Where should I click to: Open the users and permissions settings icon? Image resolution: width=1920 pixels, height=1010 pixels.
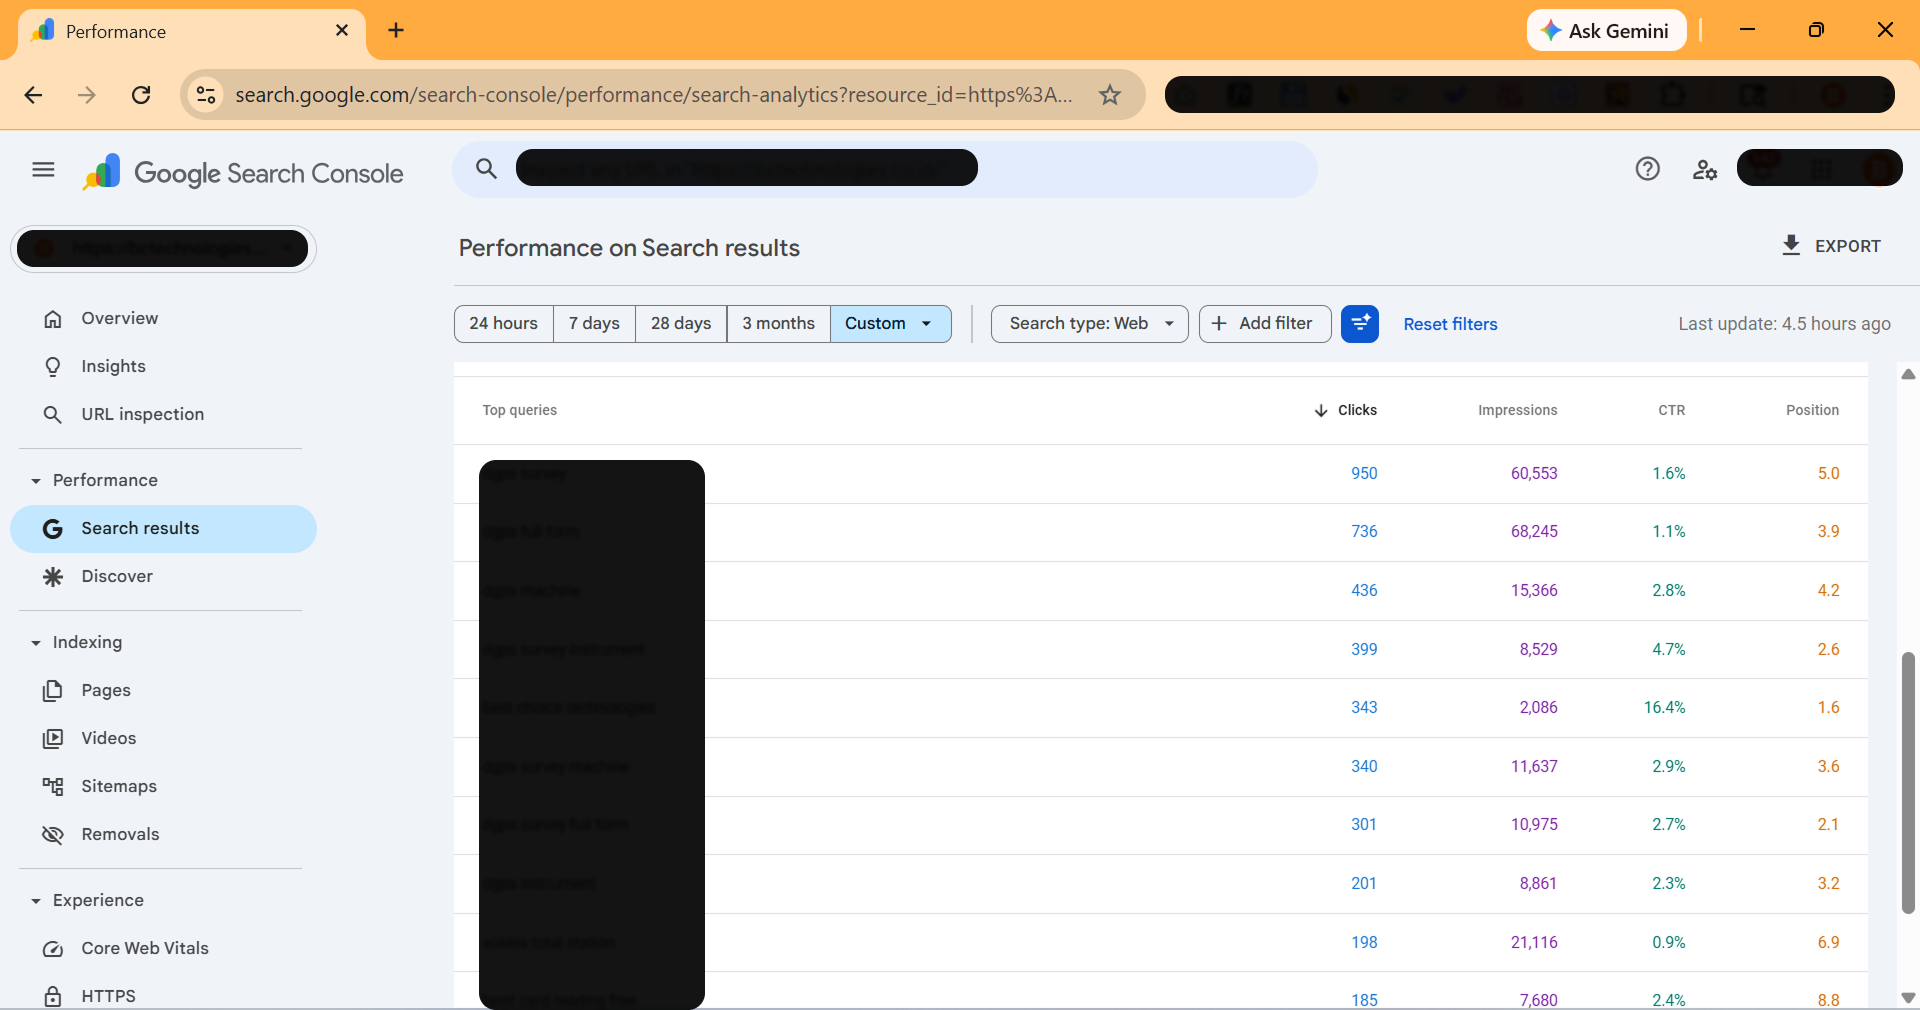point(1704,170)
